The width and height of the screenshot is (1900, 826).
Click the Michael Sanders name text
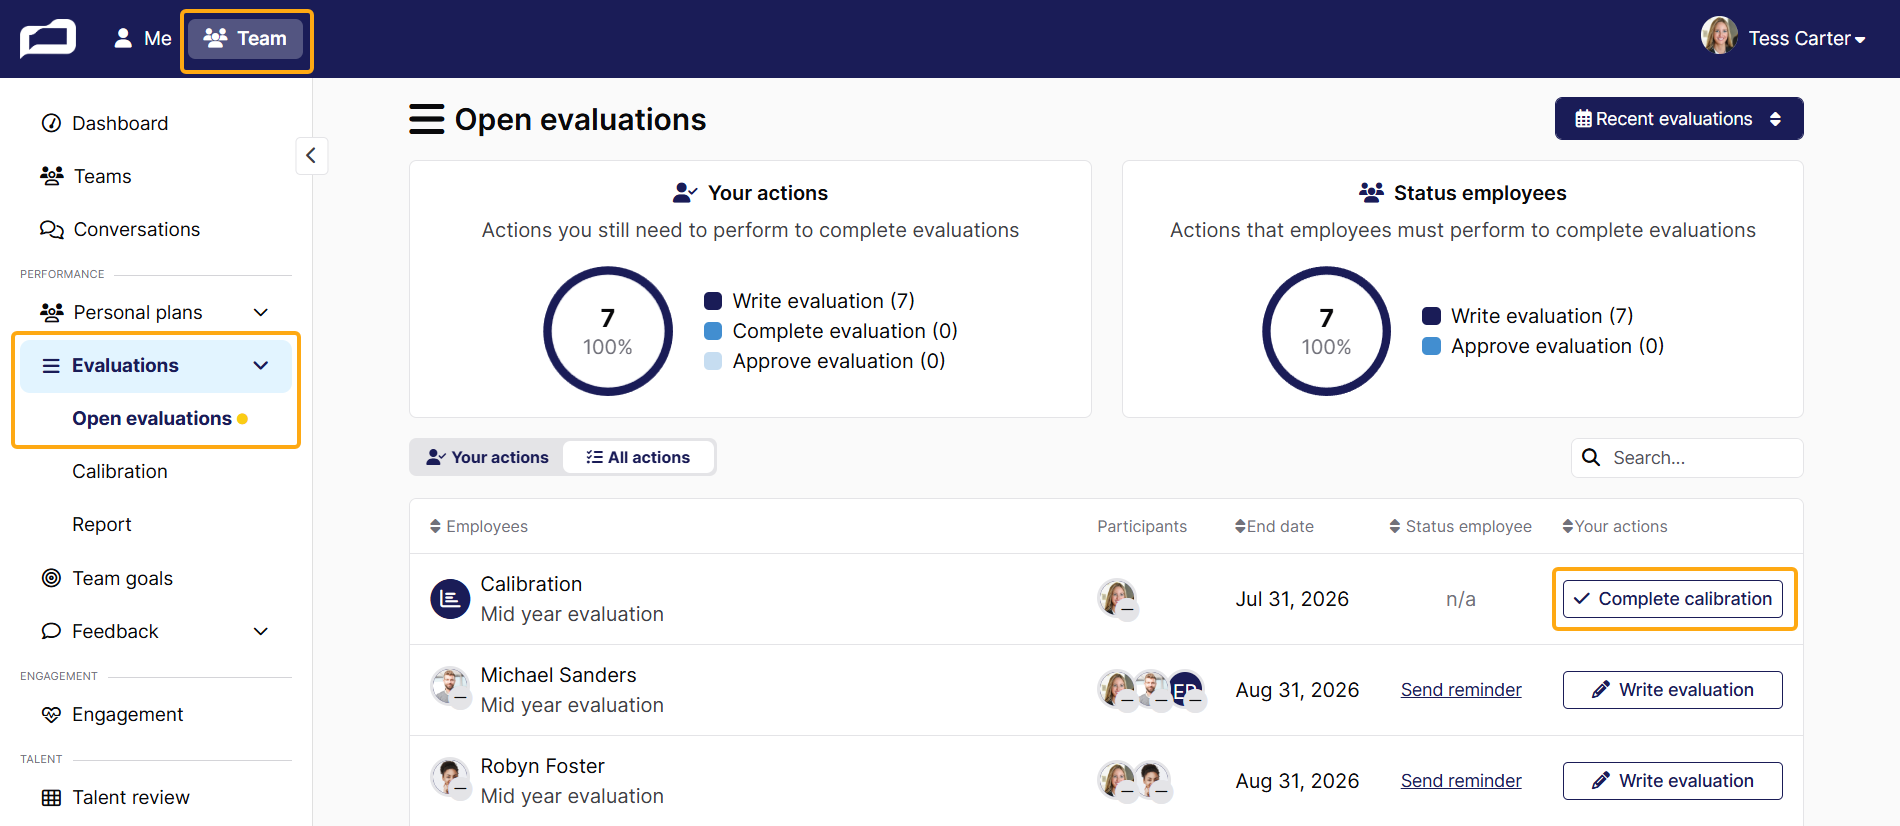click(x=558, y=675)
